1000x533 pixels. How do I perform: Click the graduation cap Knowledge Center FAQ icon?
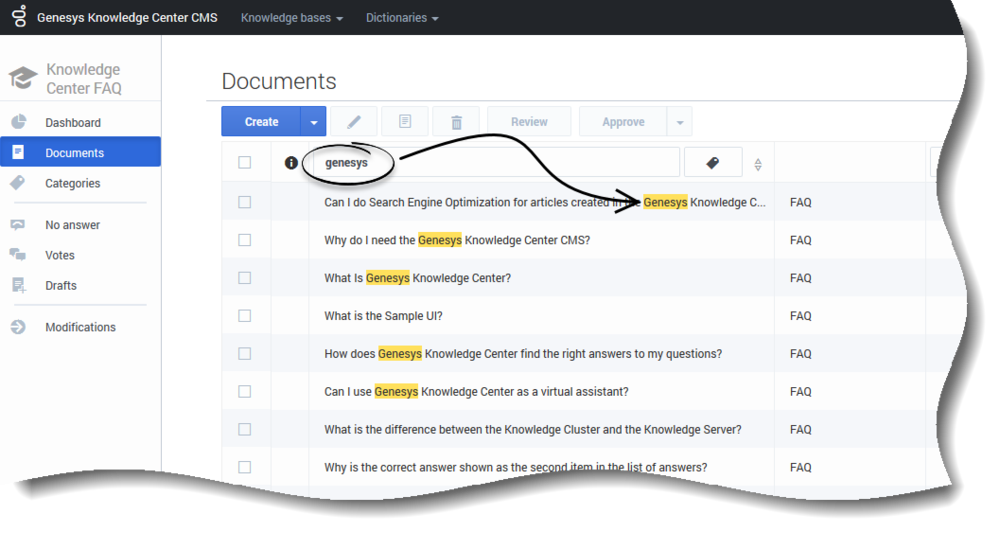tap(23, 78)
